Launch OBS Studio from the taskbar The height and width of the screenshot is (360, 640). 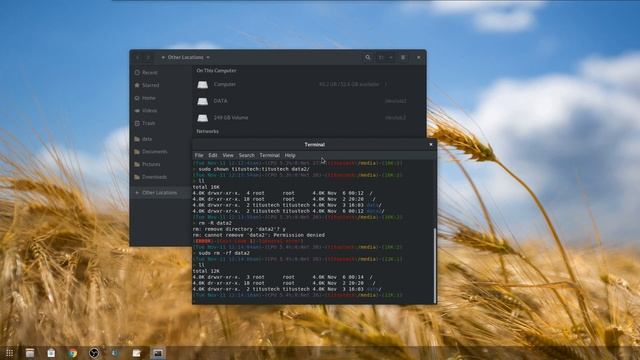coord(94,353)
